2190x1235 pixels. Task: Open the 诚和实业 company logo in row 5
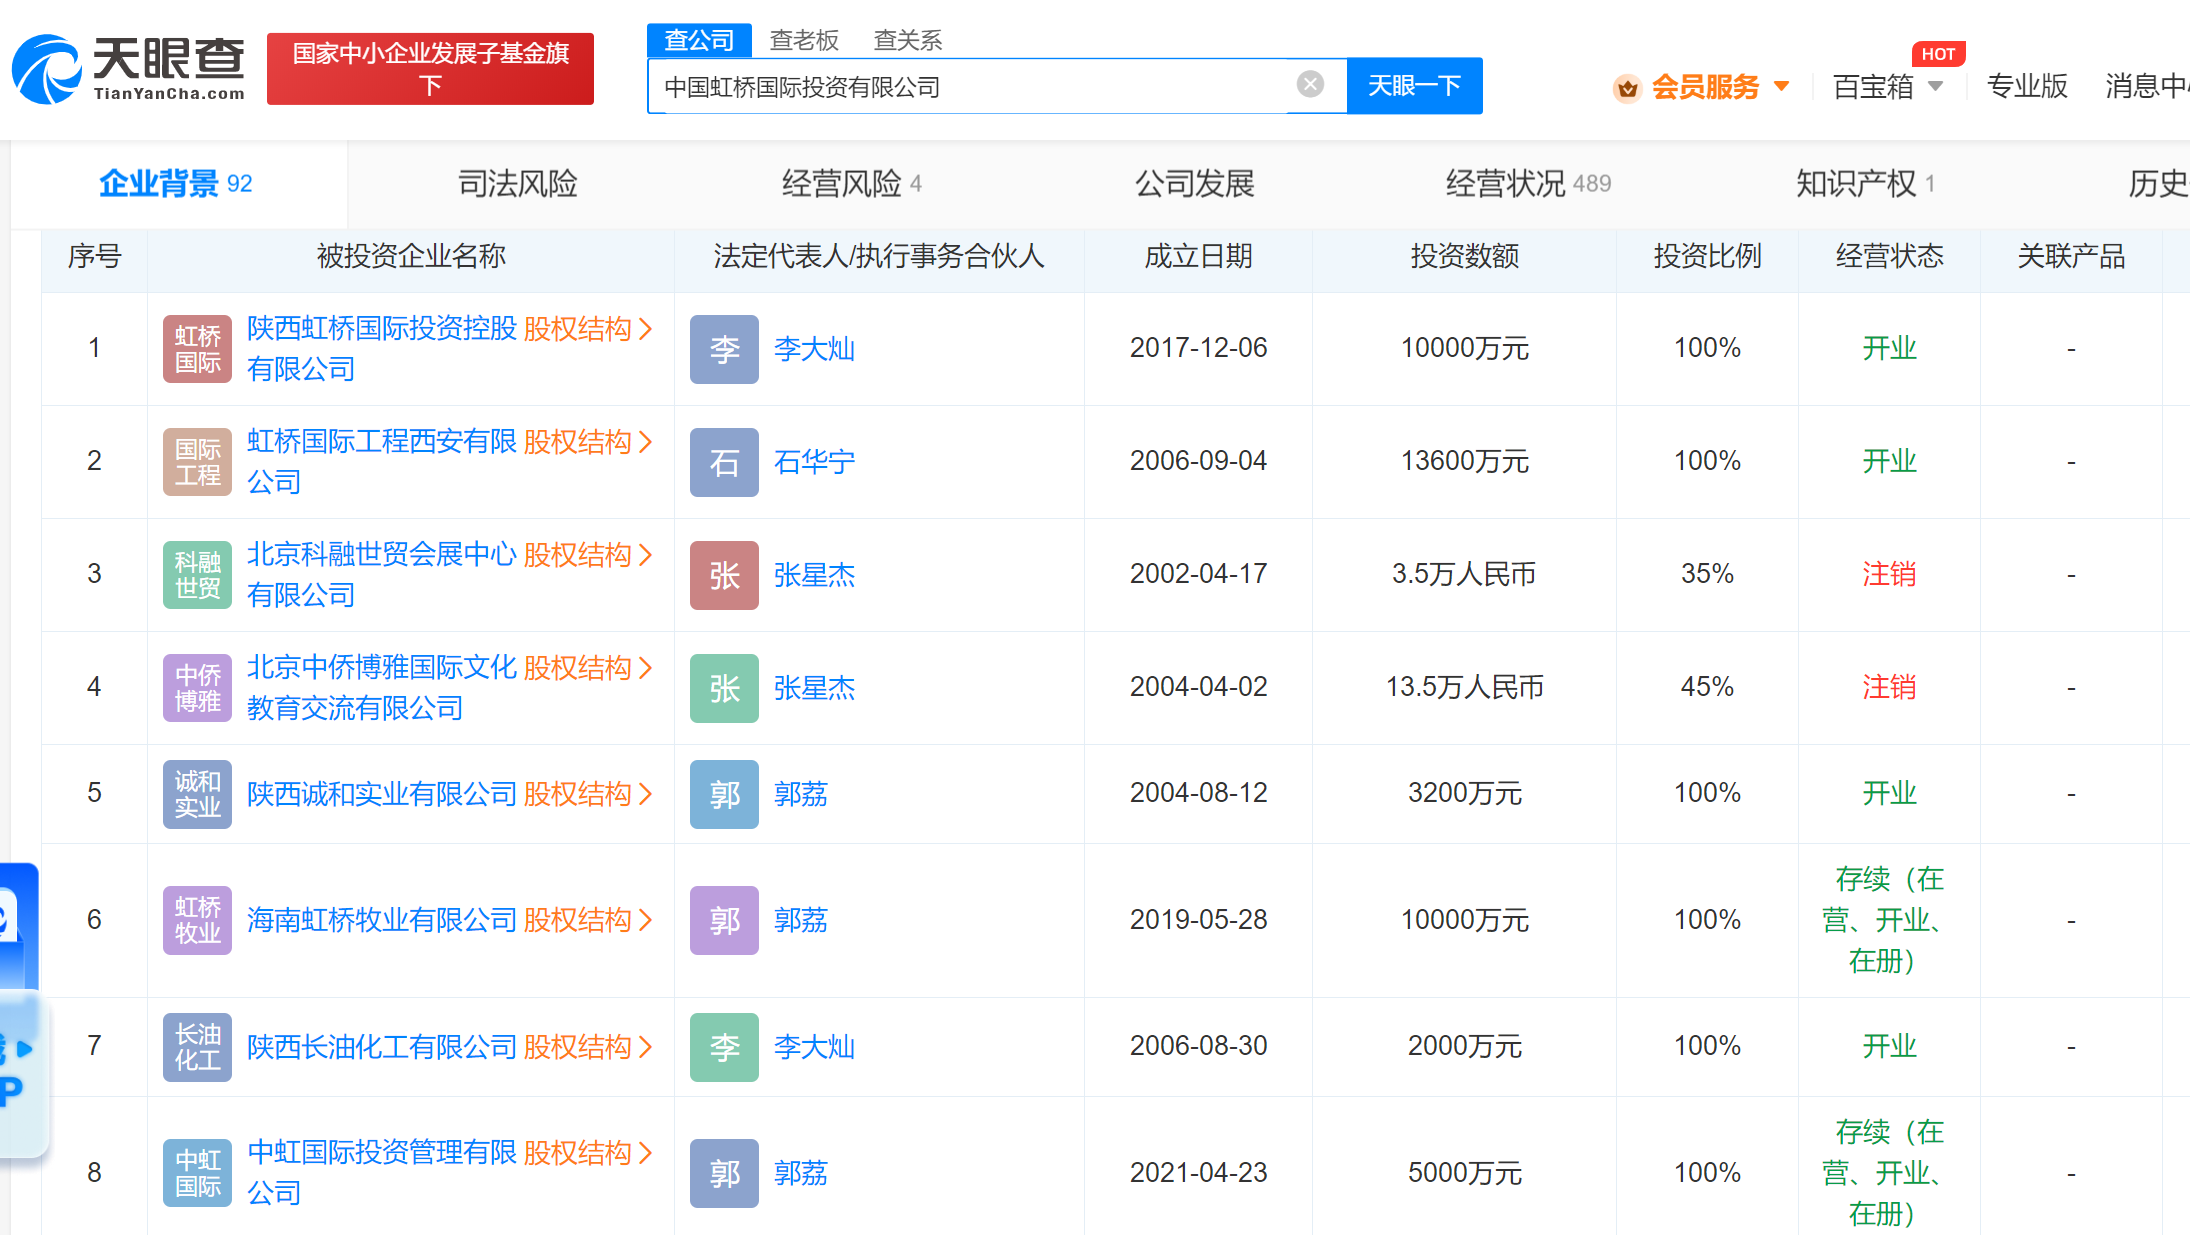click(x=197, y=794)
